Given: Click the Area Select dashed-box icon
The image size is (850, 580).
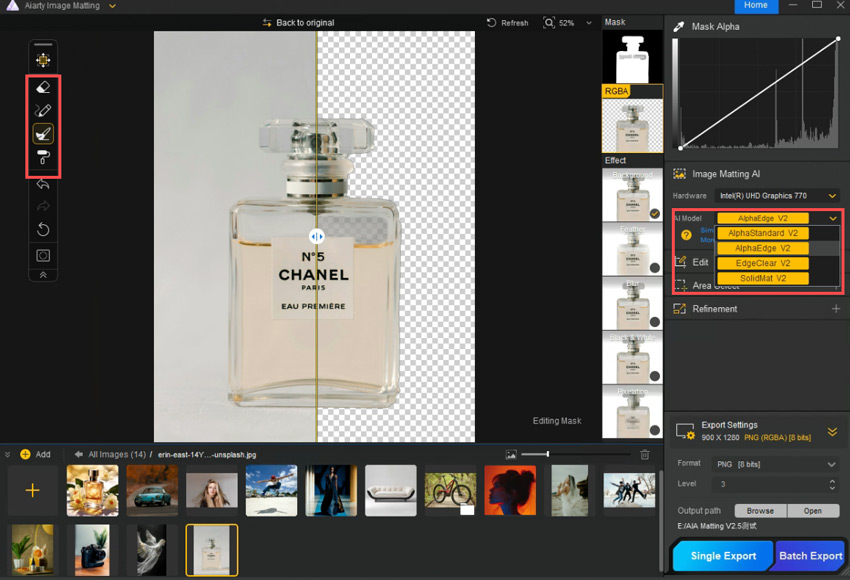Looking at the screenshot, I should point(680,285).
